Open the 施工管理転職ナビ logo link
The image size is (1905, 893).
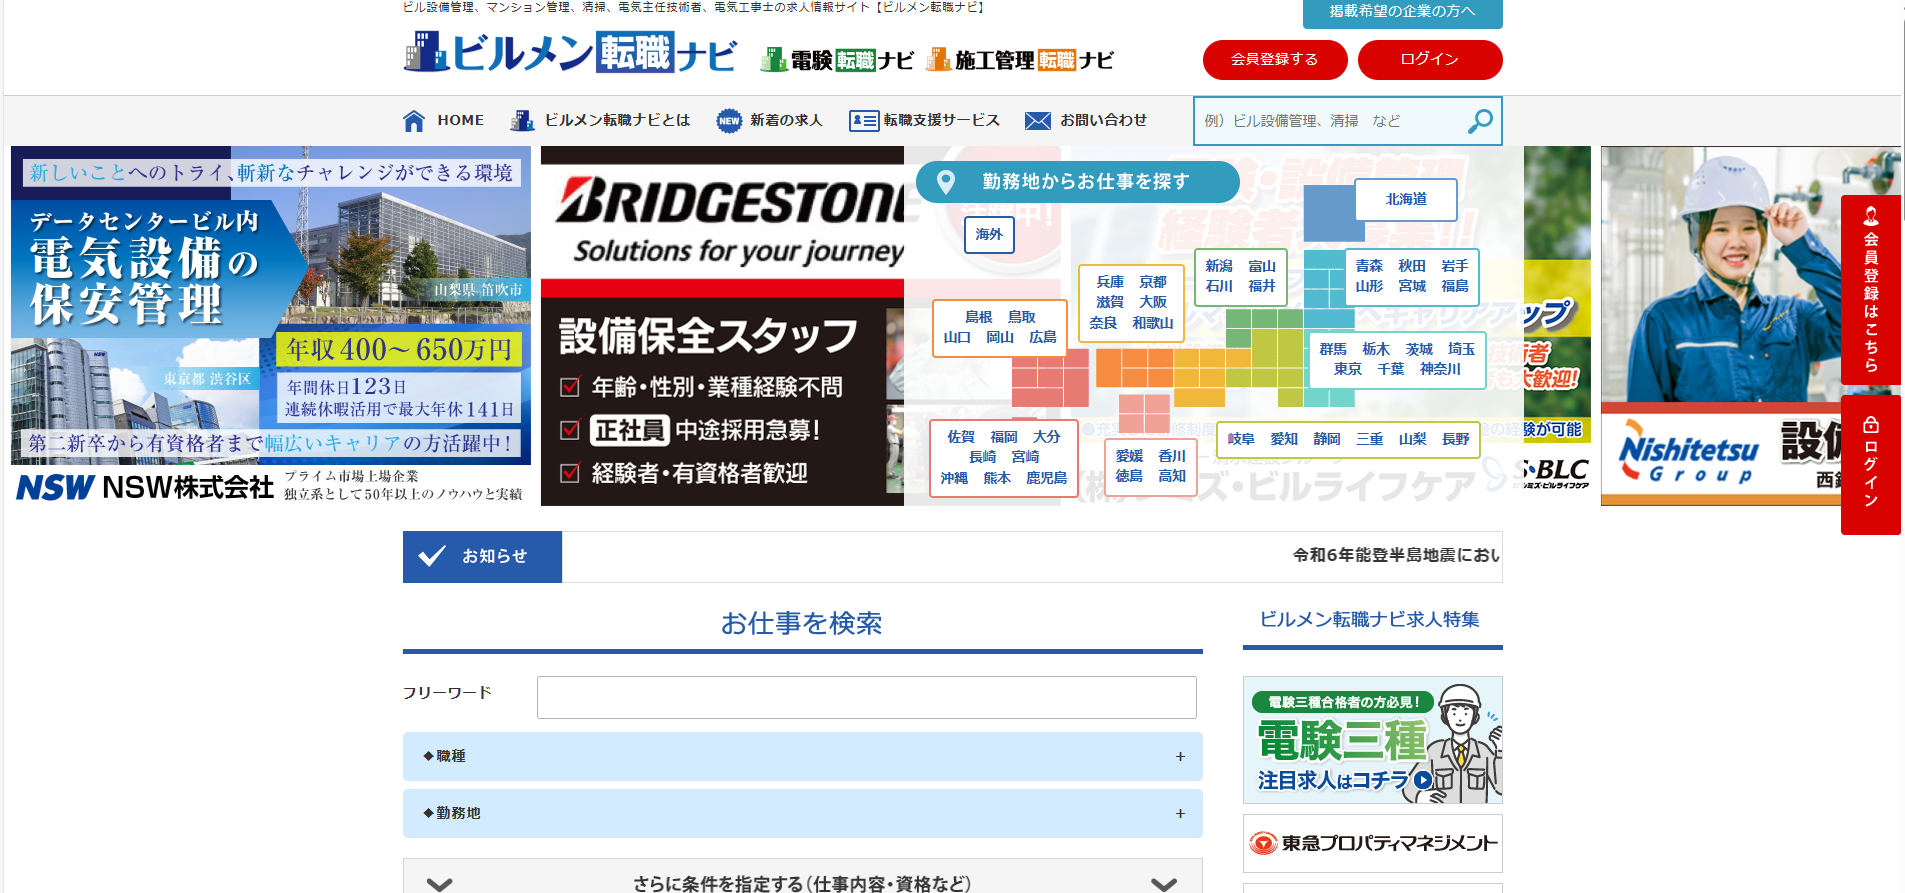1019,60
